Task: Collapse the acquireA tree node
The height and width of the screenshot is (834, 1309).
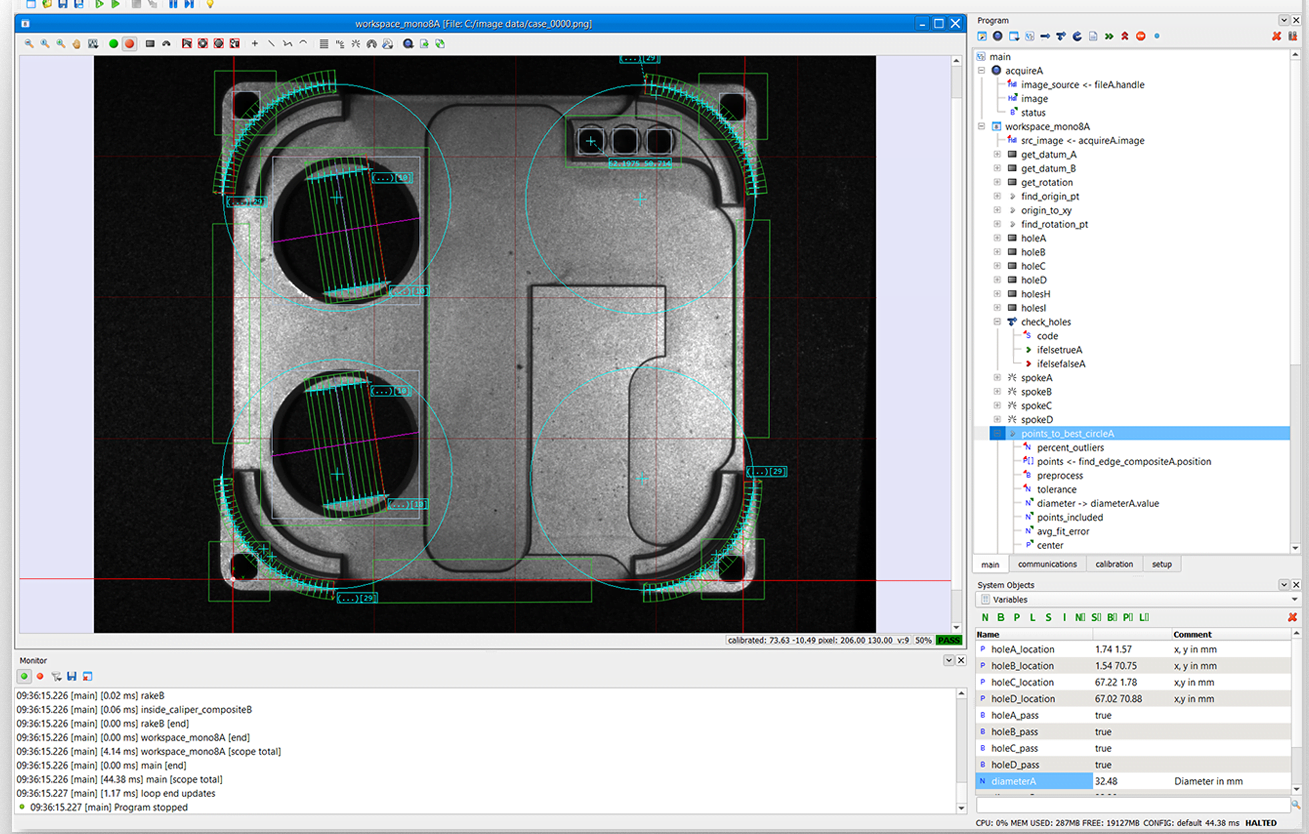Action: (x=982, y=71)
